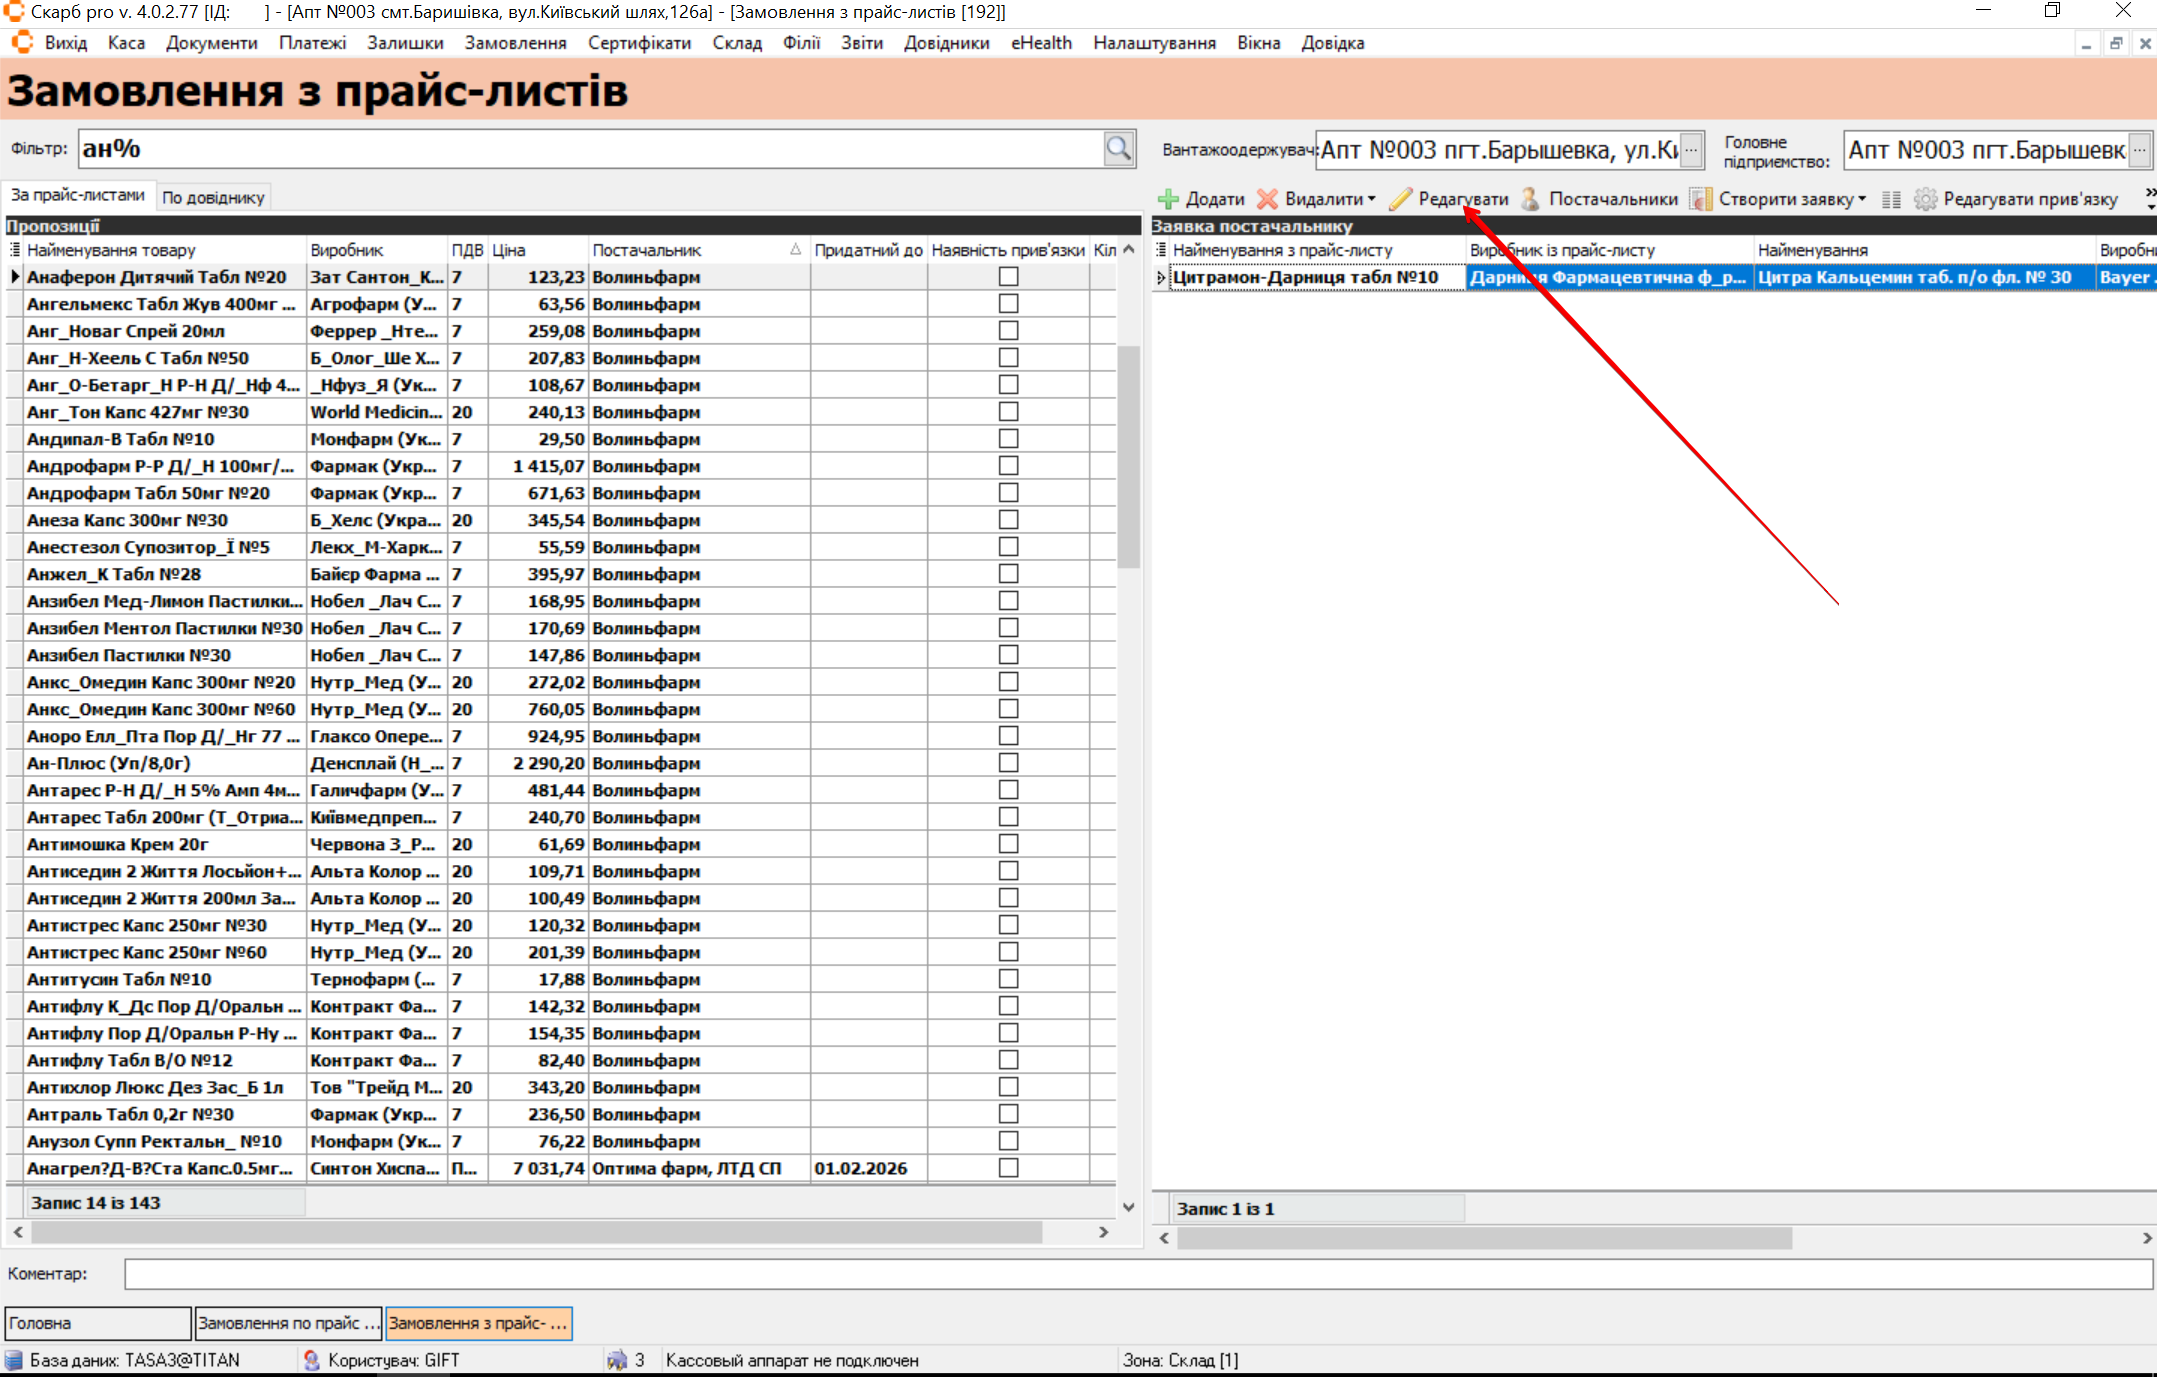
Task: Open Постачальники via the person icon
Action: coord(1530,199)
